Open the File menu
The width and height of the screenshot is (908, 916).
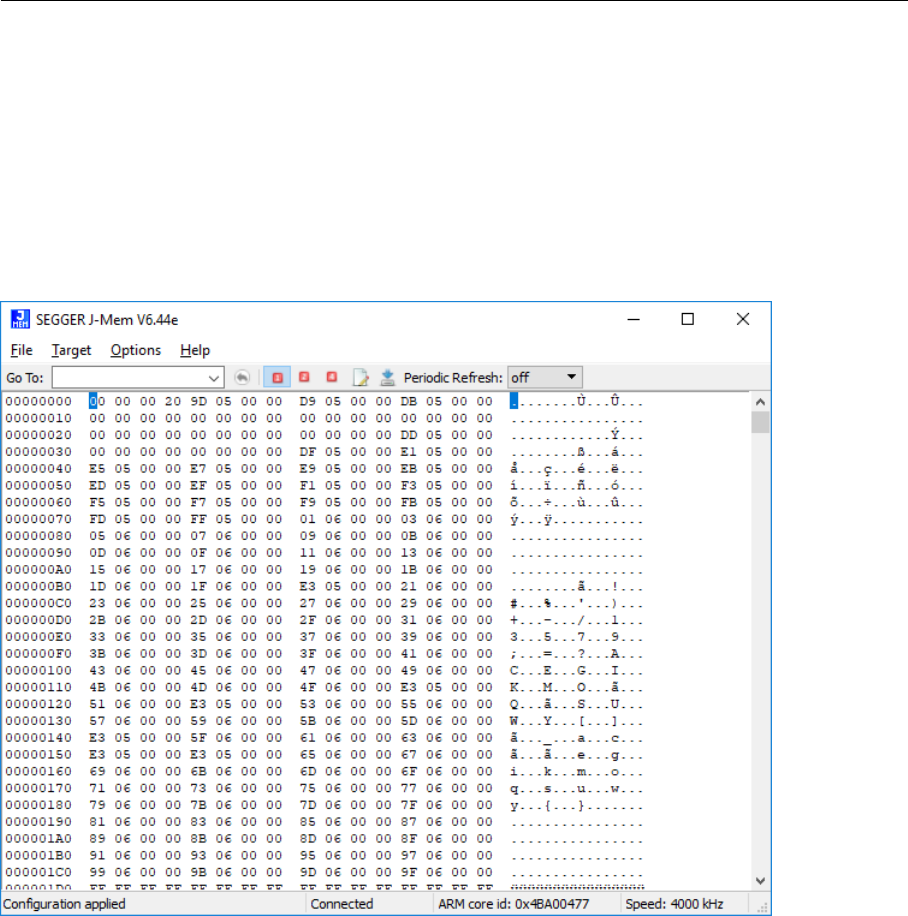pyautogui.click(x=22, y=350)
